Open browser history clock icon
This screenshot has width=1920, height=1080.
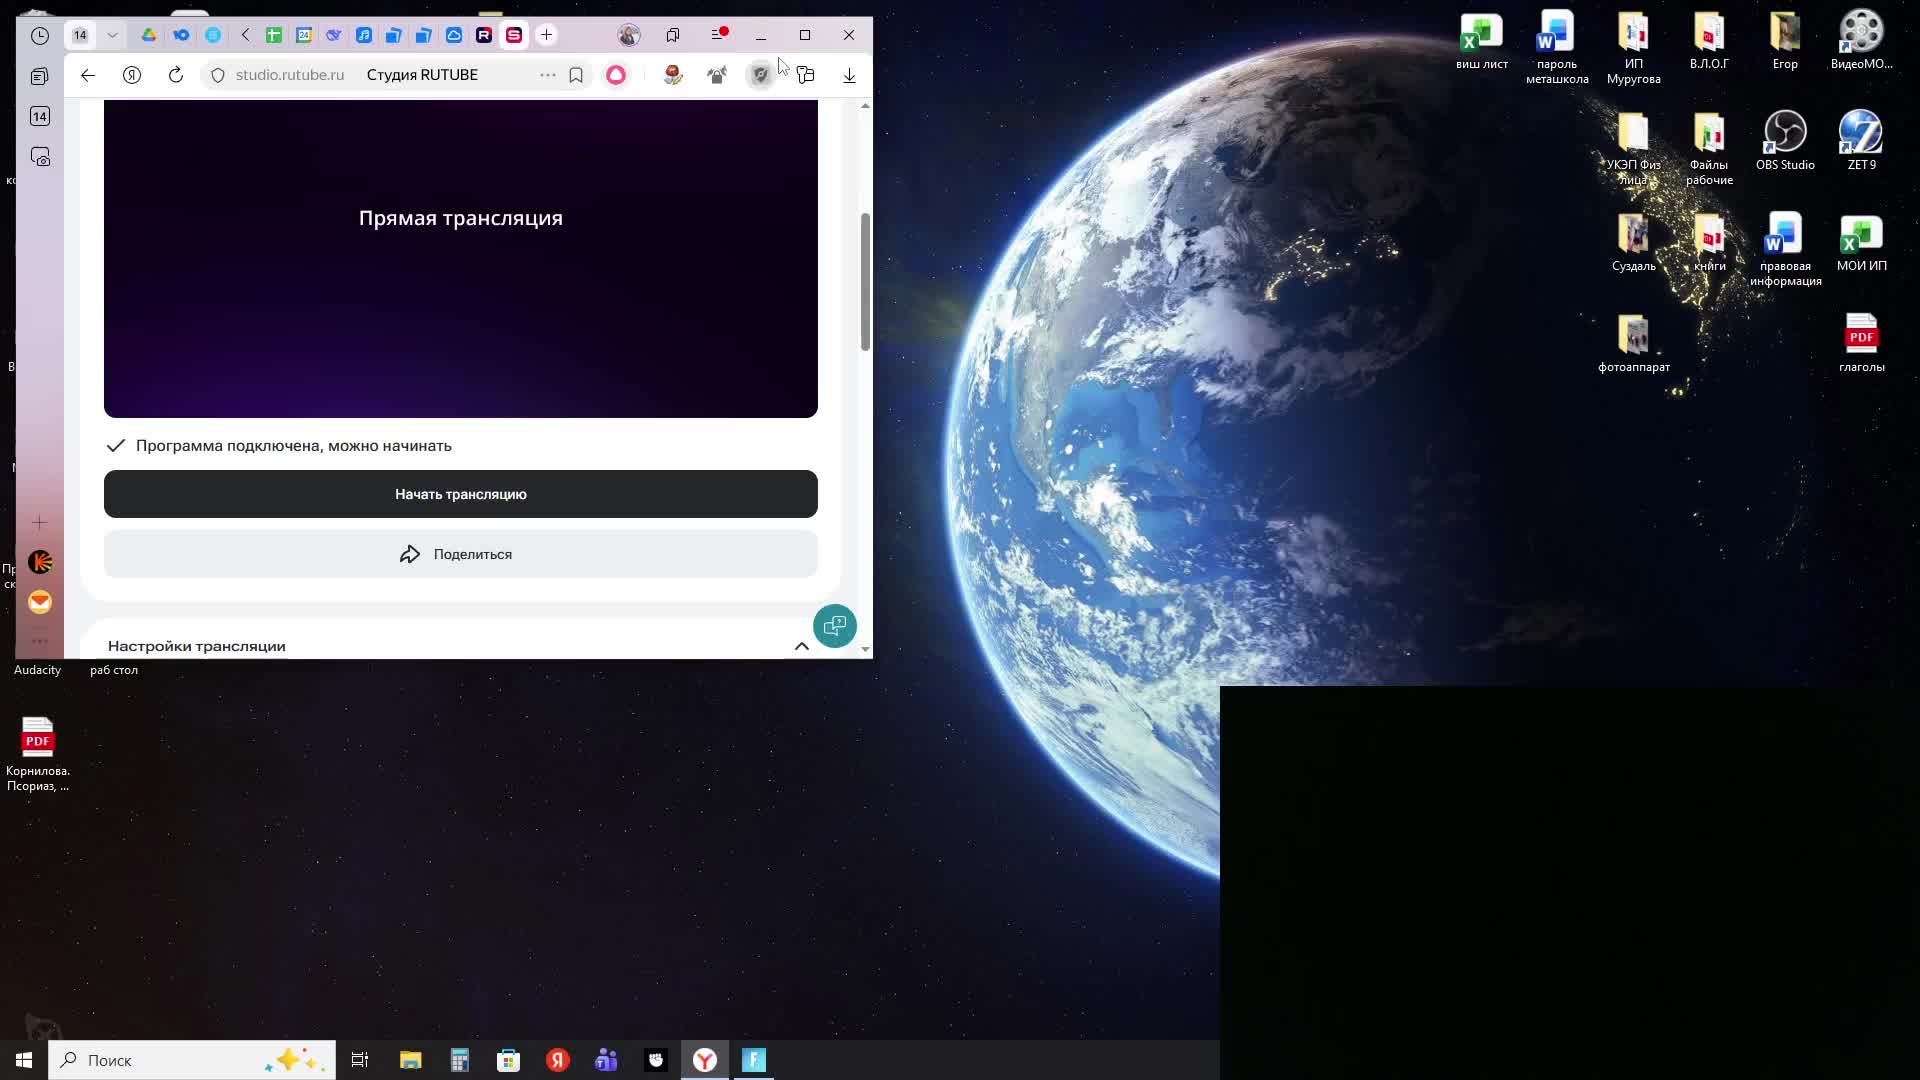(40, 35)
